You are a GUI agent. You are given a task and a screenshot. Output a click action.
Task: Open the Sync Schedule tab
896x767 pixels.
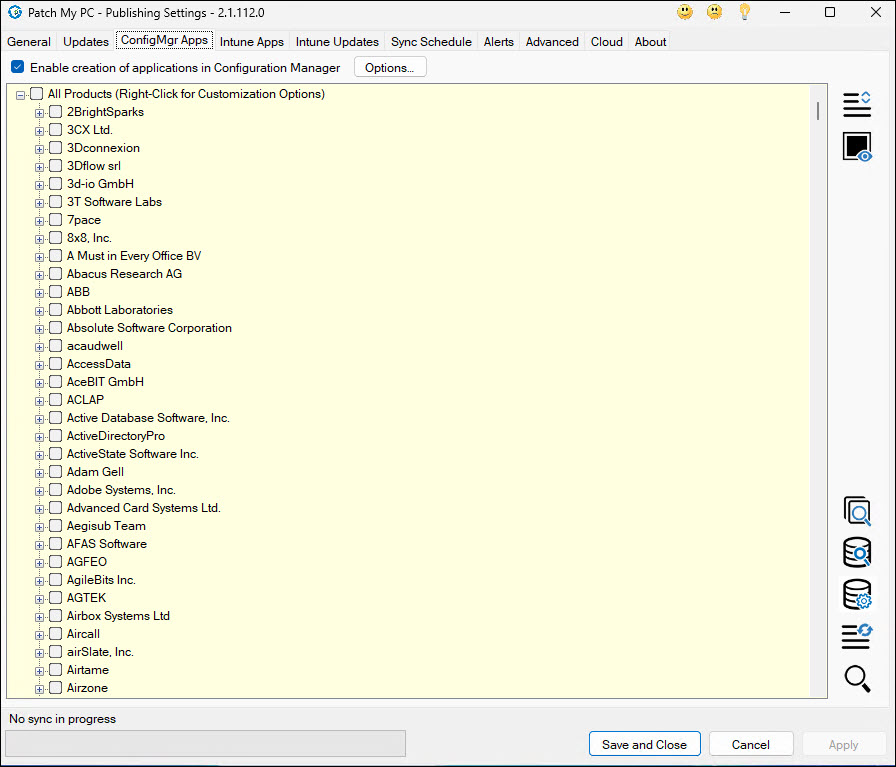[x=431, y=42]
